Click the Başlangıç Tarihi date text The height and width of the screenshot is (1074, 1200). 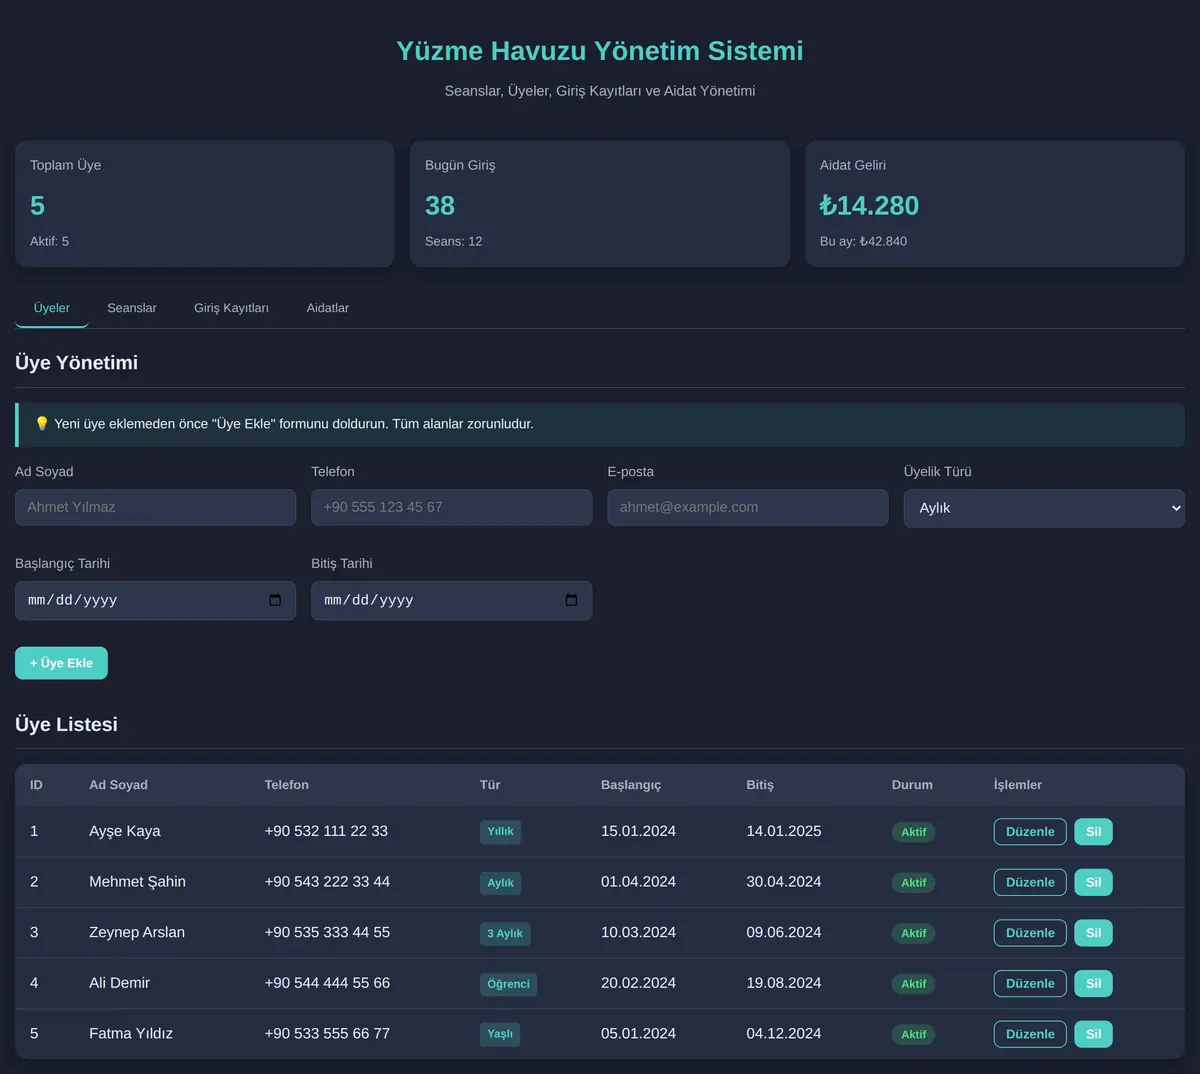[x=73, y=600]
